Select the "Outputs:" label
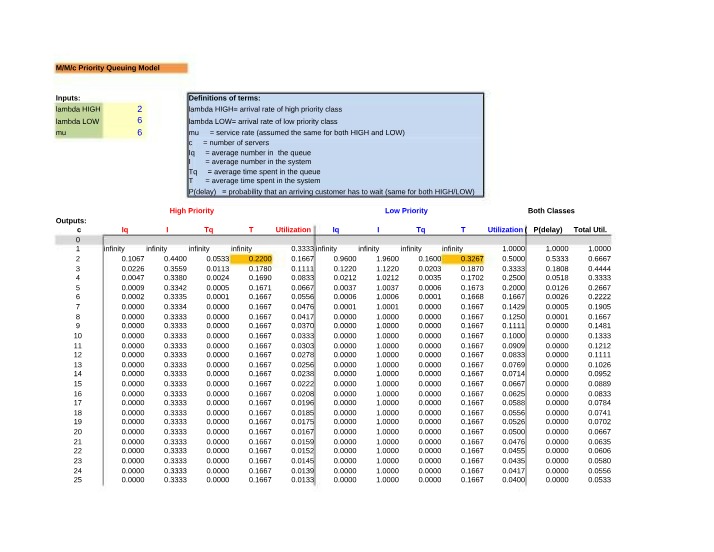714x552 pixels. pyautogui.click(x=71, y=221)
